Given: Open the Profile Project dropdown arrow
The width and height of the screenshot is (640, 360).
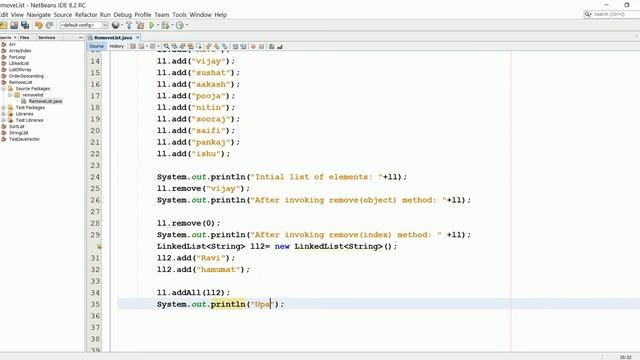Looking at the screenshot, I should 187,25.
